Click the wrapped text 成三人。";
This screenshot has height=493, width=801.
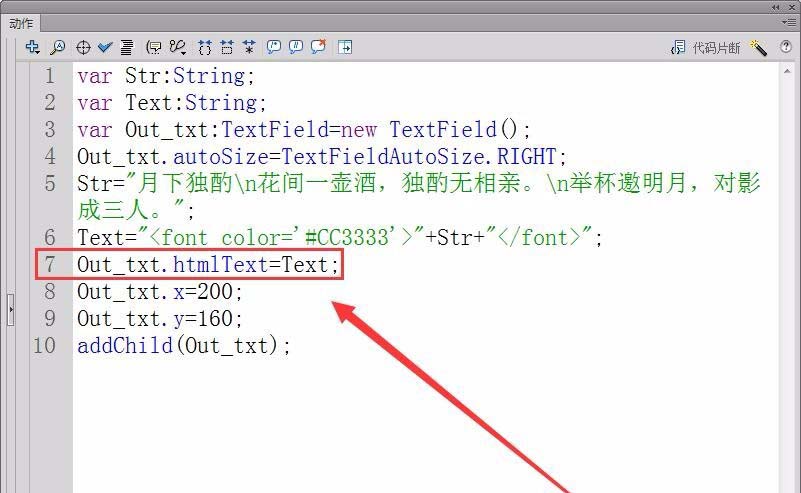click(x=136, y=210)
